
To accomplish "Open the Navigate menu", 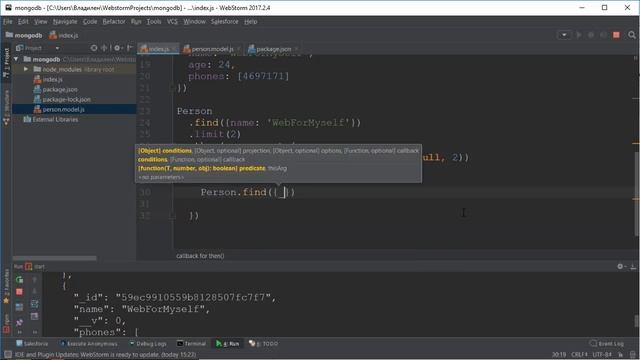I will (x=65, y=22).
